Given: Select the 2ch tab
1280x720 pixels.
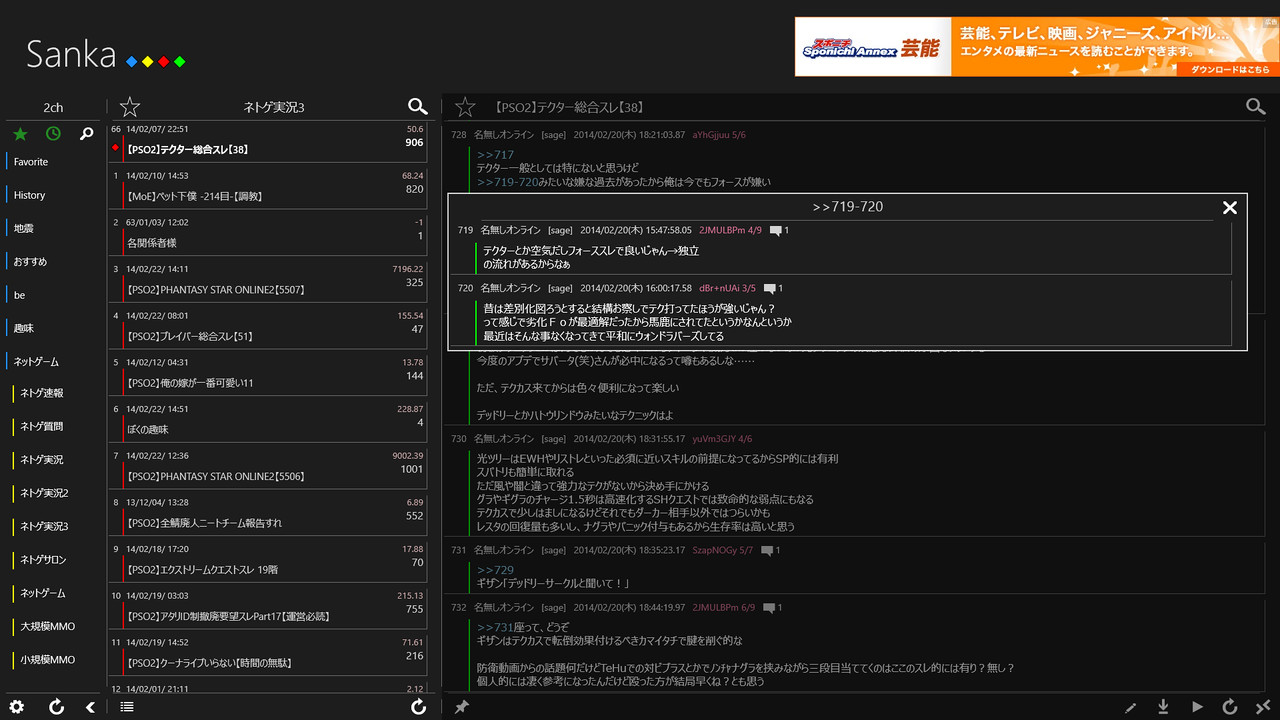Looking at the screenshot, I should (52, 107).
